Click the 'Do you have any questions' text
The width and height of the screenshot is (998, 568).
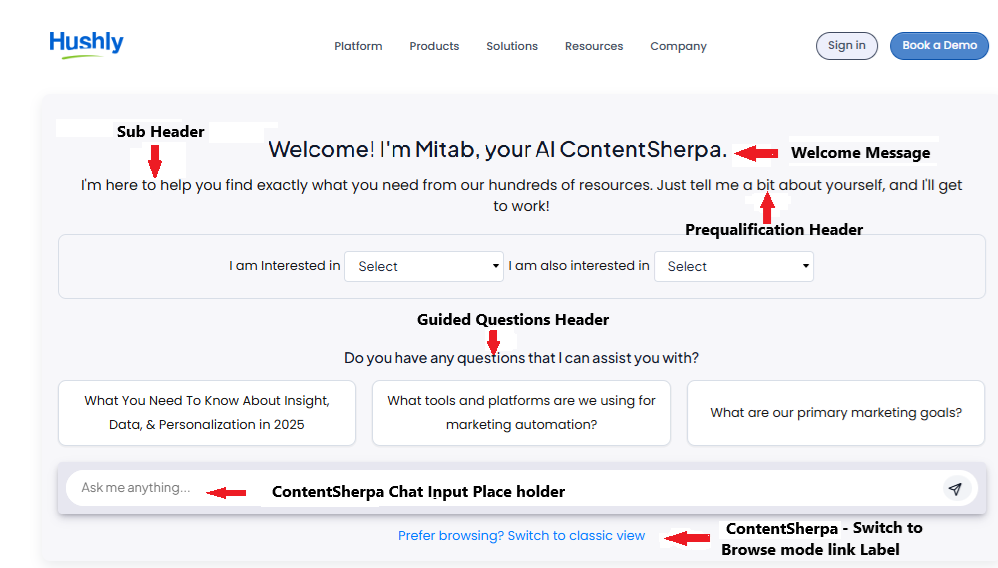(x=521, y=358)
